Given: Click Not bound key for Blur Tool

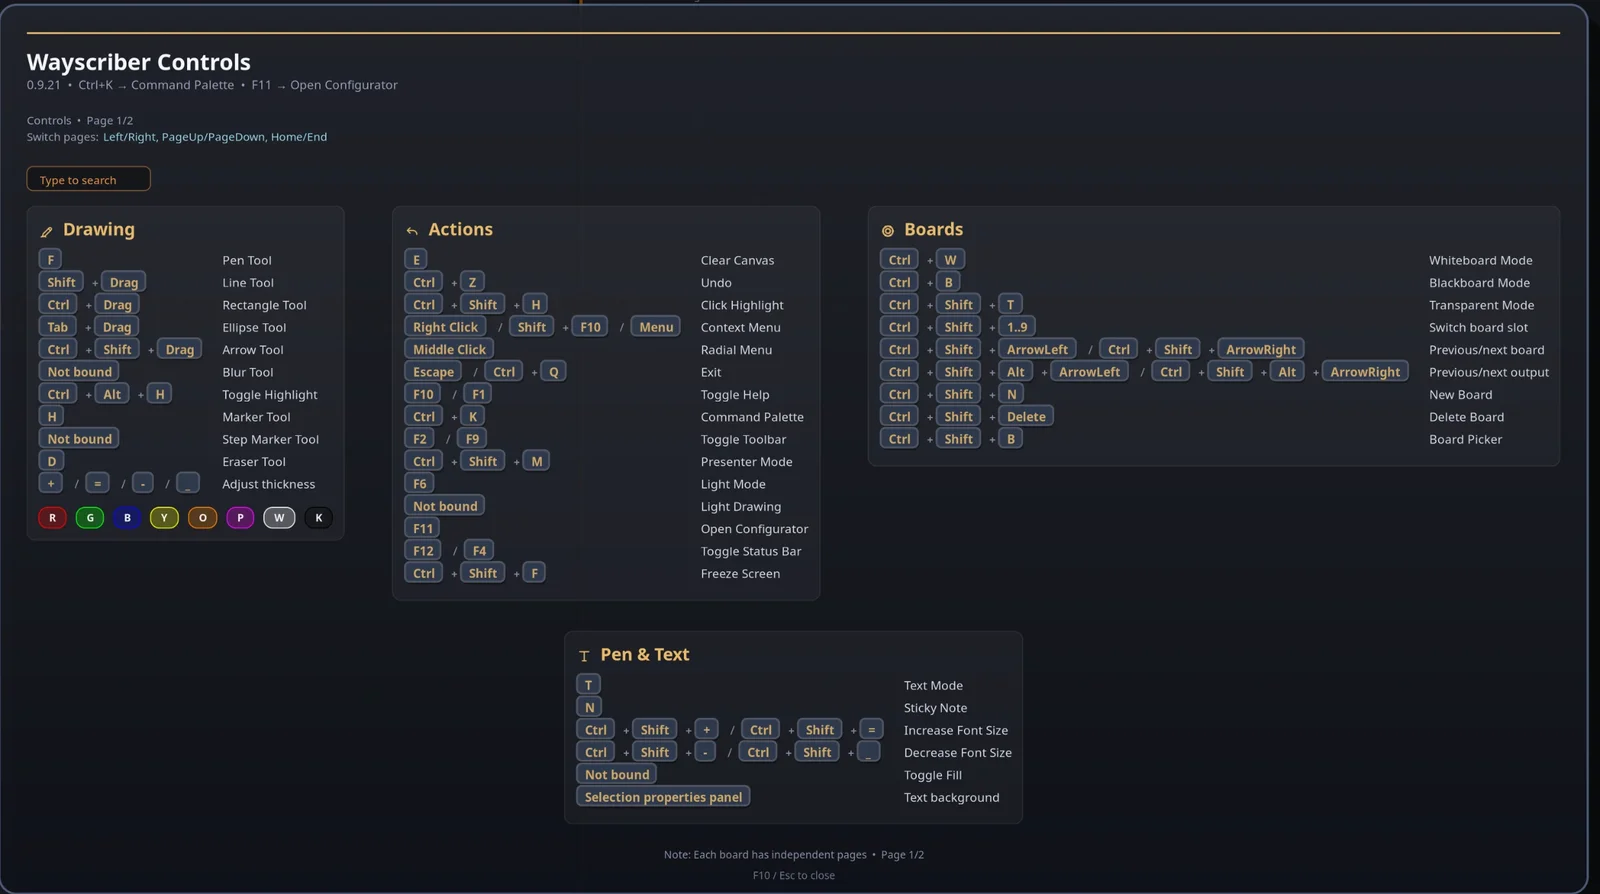Looking at the screenshot, I should pos(79,371).
